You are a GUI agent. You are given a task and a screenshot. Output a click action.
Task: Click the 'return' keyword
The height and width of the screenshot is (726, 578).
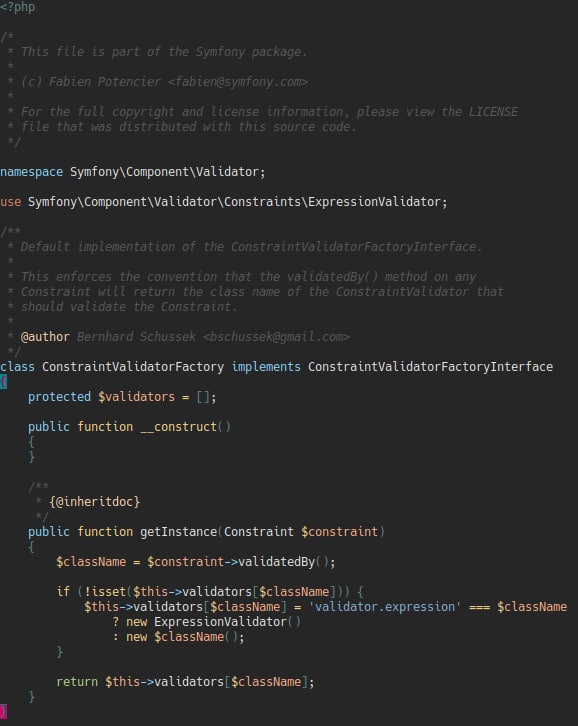pos(77,682)
